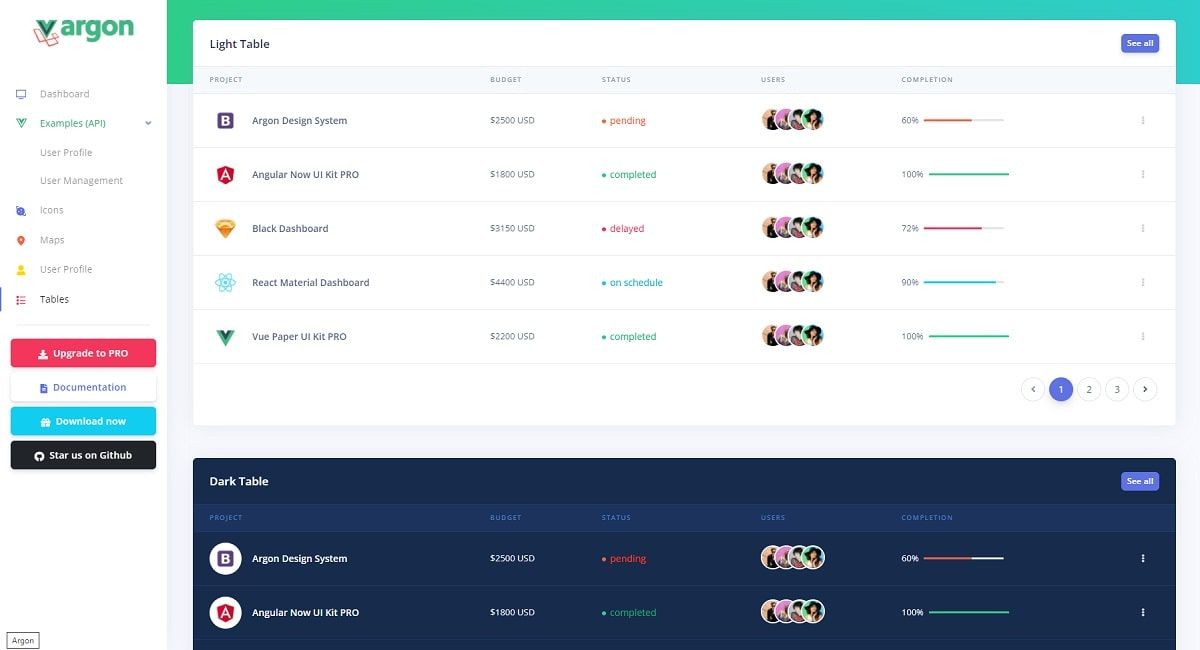This screenshot has height=650, width=1200.
Task: Click the Dark Table heading
Action: pyautogui.click(x=239, y=482)
